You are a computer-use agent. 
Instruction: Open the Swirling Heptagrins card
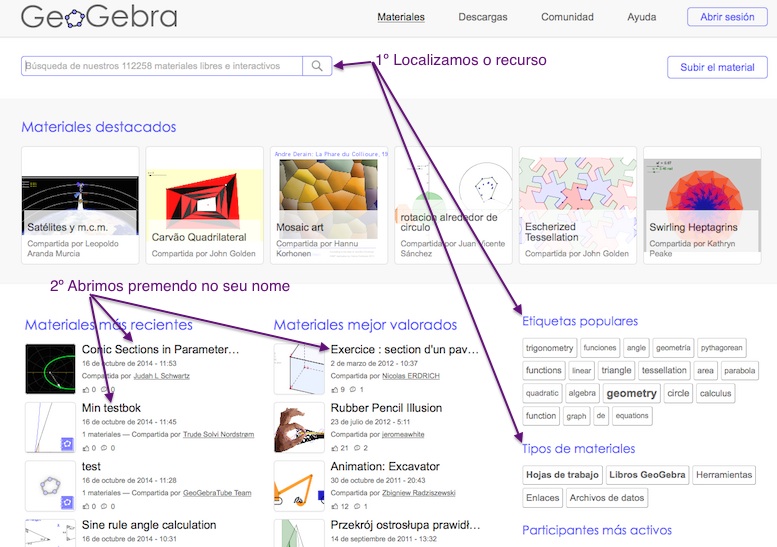(702, 205)
